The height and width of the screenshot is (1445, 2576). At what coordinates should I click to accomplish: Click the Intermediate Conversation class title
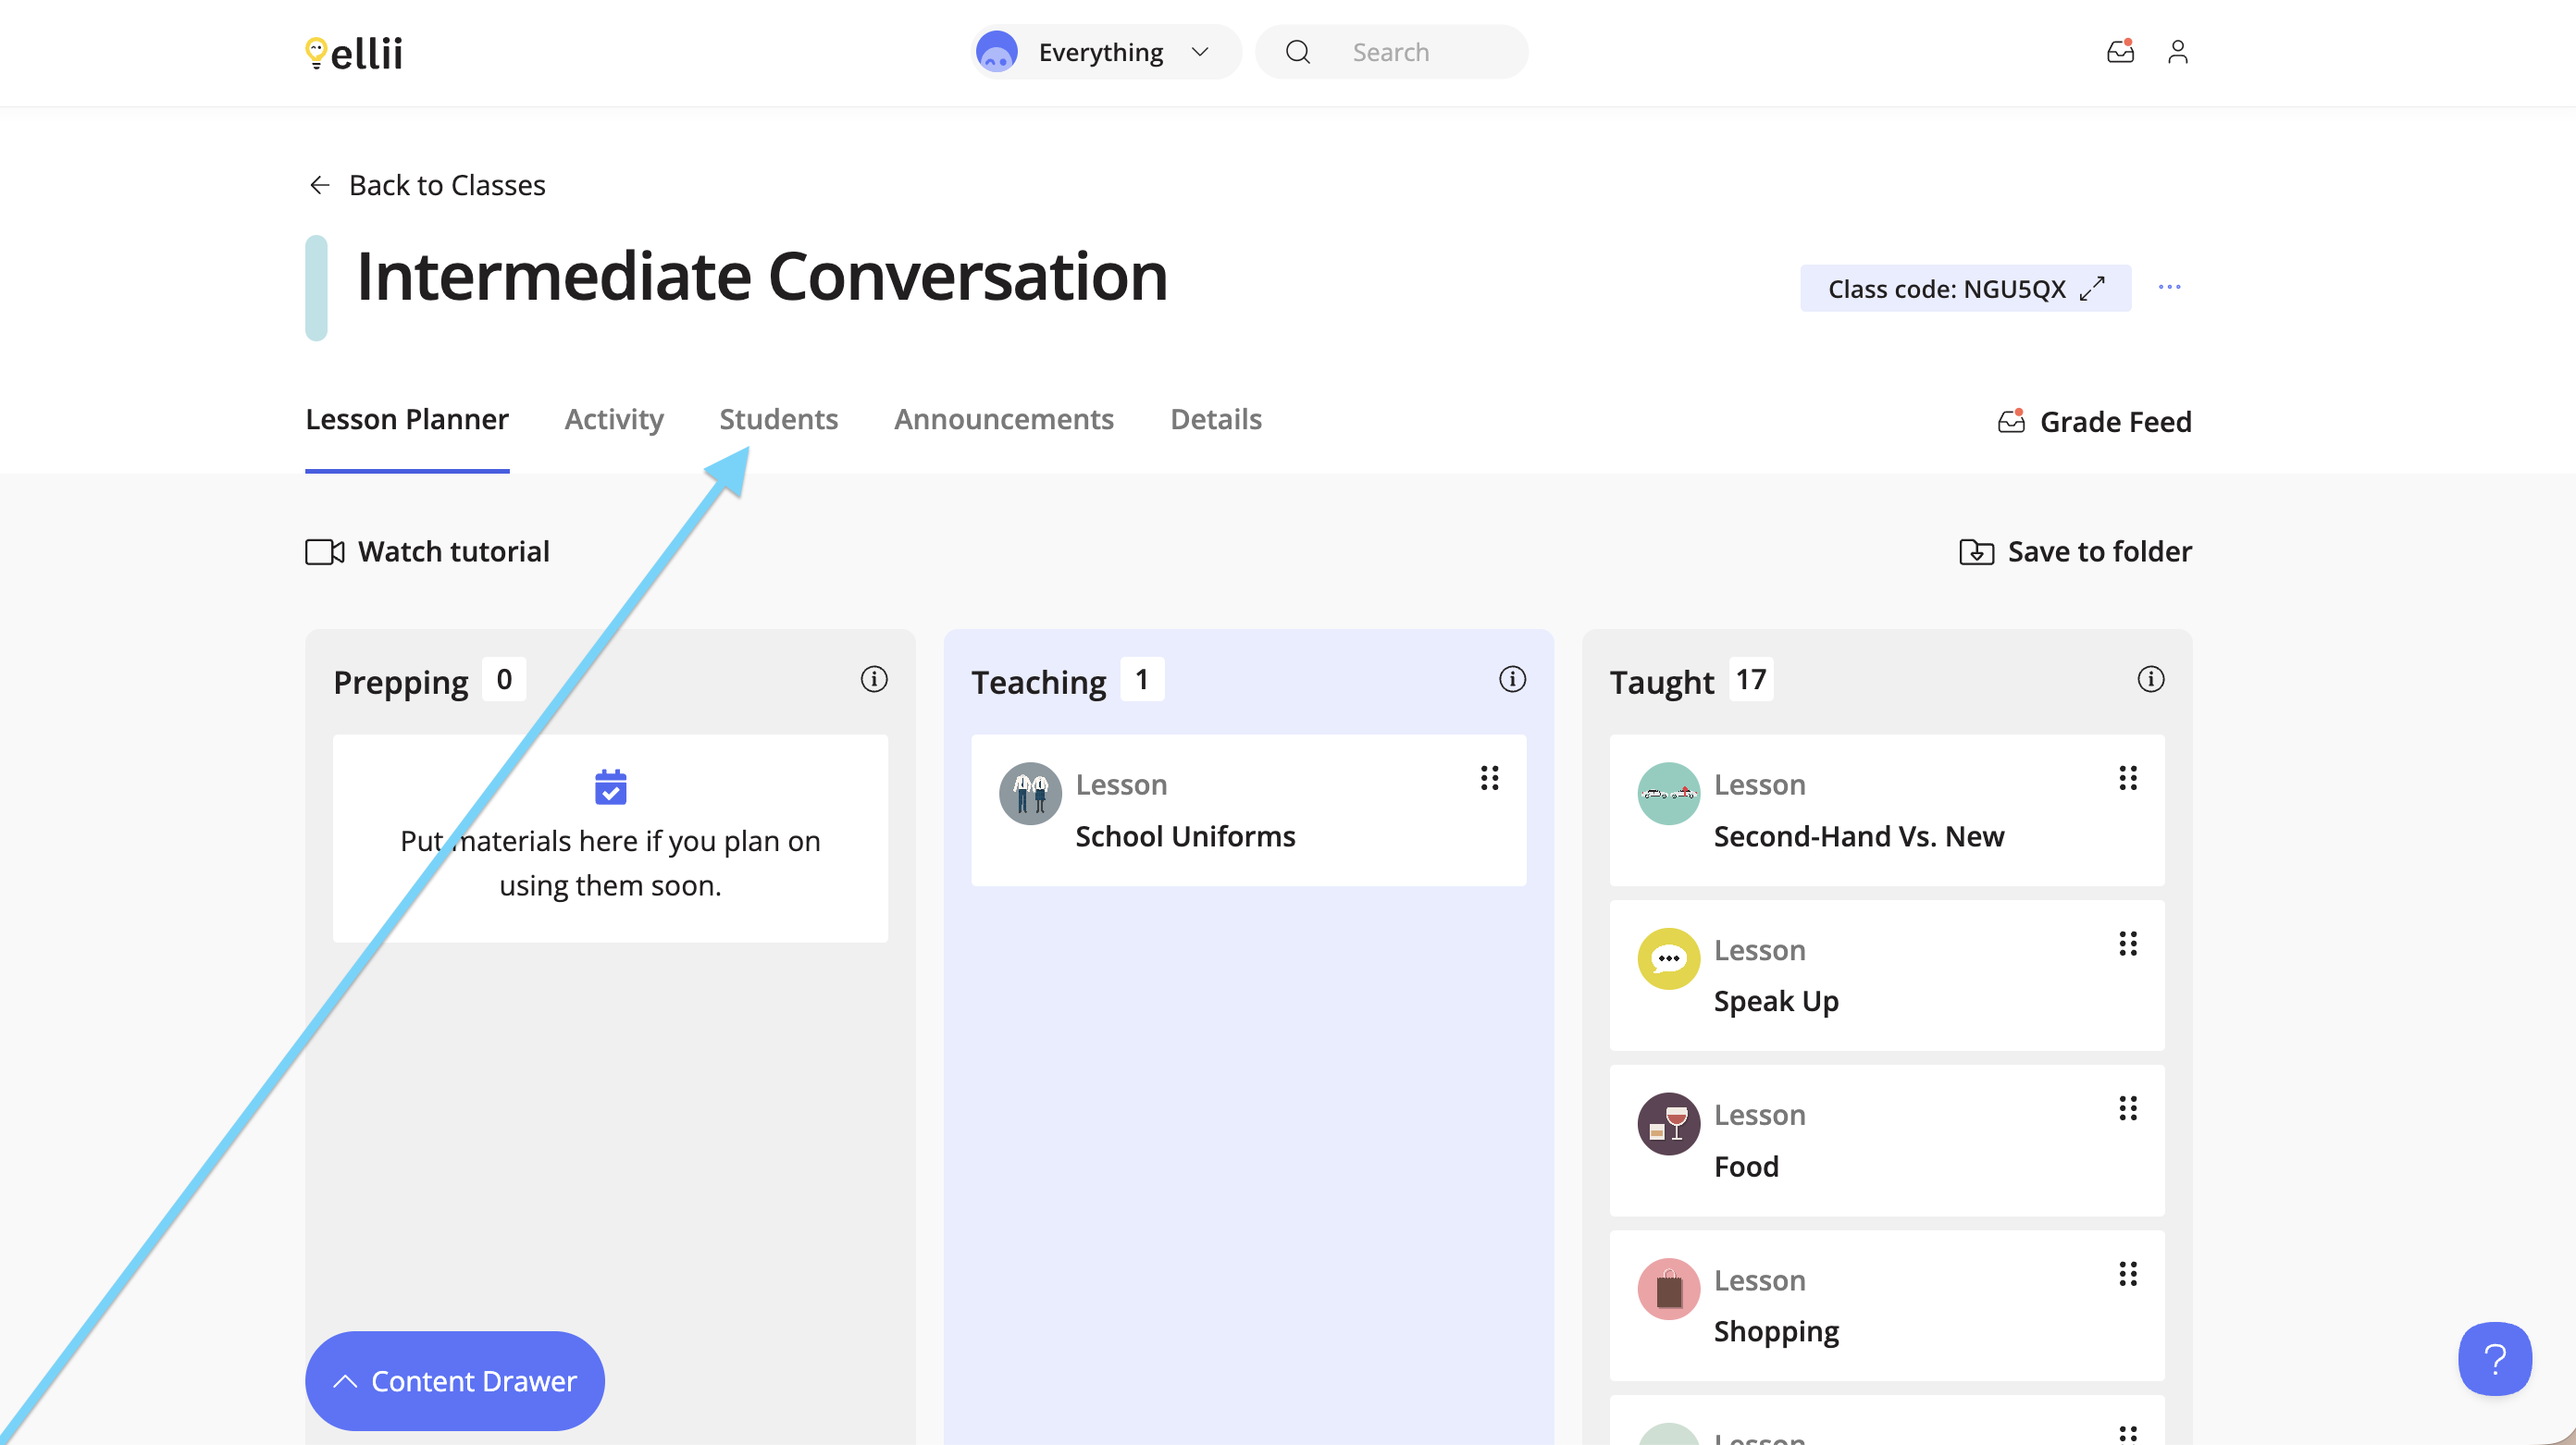tap(762, 276)
